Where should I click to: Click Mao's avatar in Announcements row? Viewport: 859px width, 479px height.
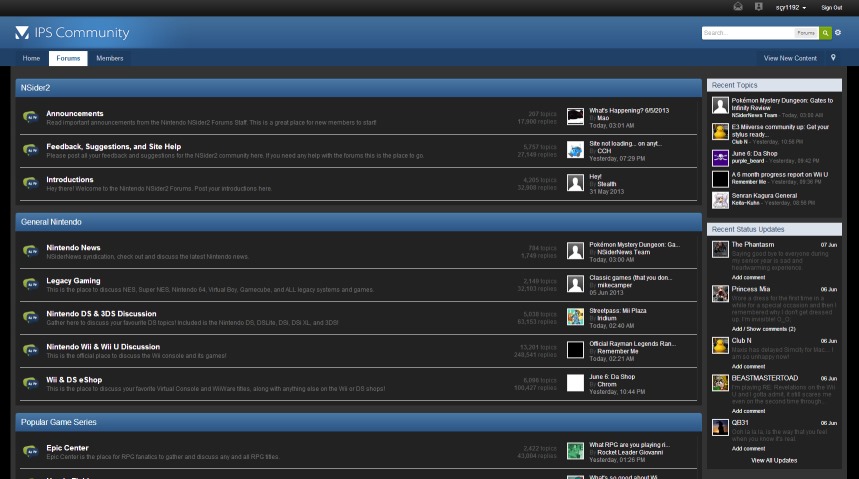click(575, 117)
